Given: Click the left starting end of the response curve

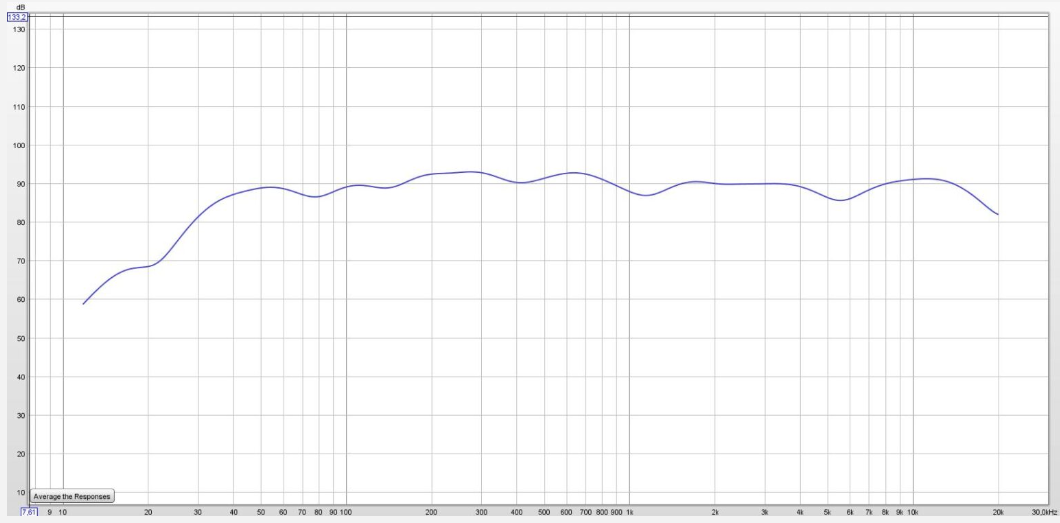Looking at the screenshot, I should point(83,304).
